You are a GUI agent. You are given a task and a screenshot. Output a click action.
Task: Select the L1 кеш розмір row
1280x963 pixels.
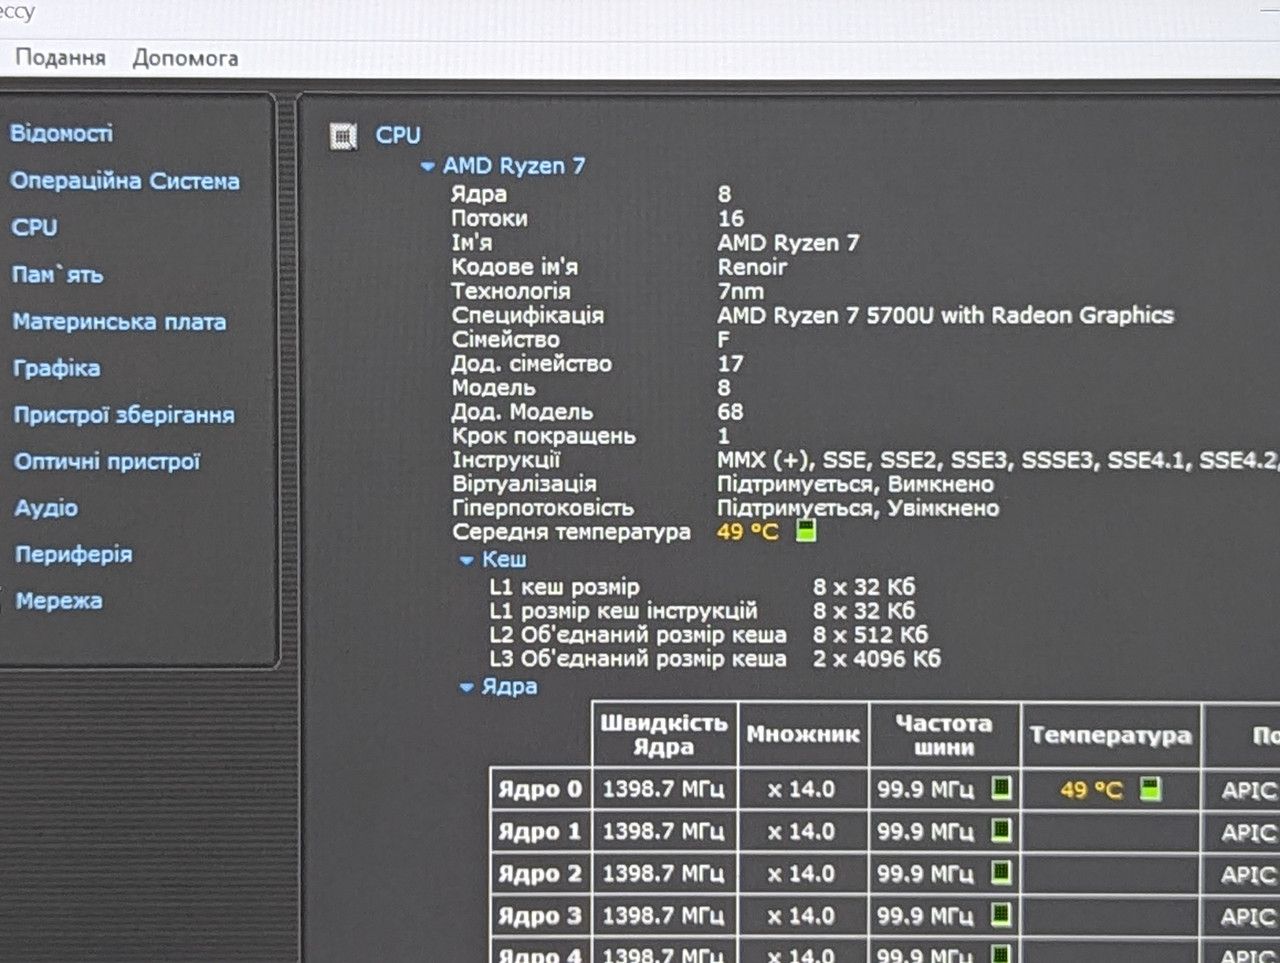point(701,587)
